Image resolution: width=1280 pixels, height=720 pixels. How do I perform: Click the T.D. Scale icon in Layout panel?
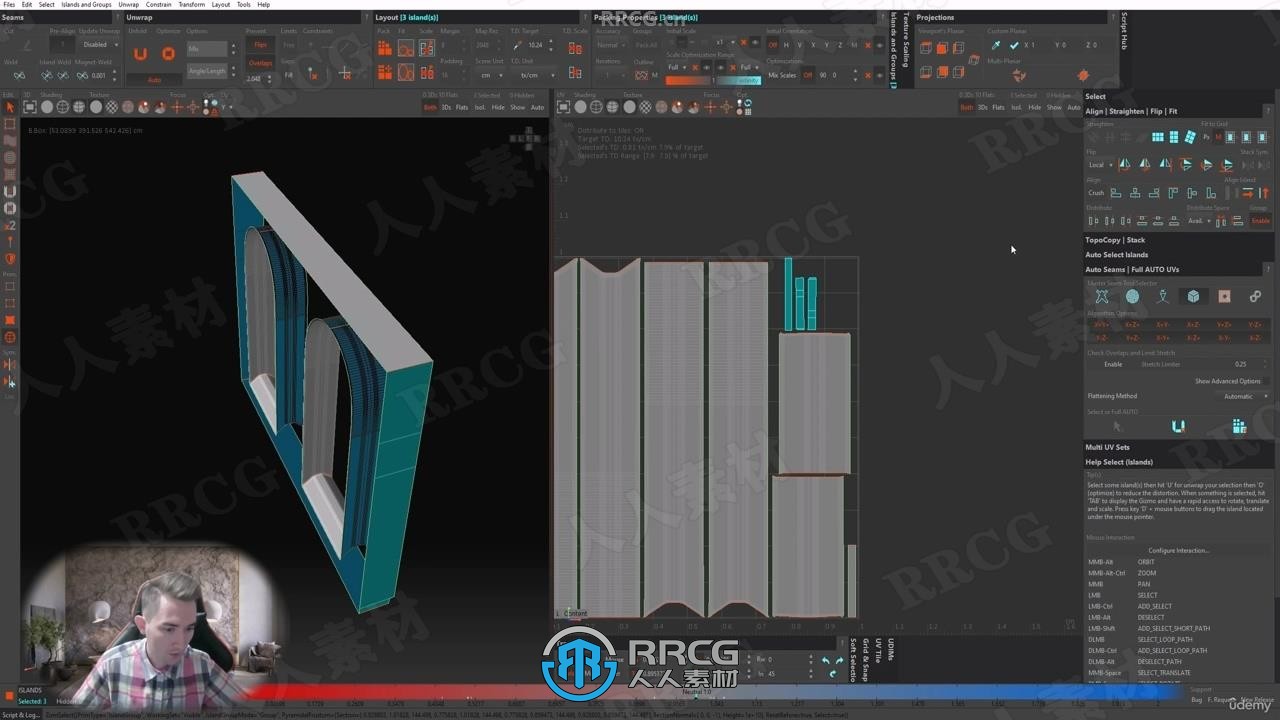point(574,47)
